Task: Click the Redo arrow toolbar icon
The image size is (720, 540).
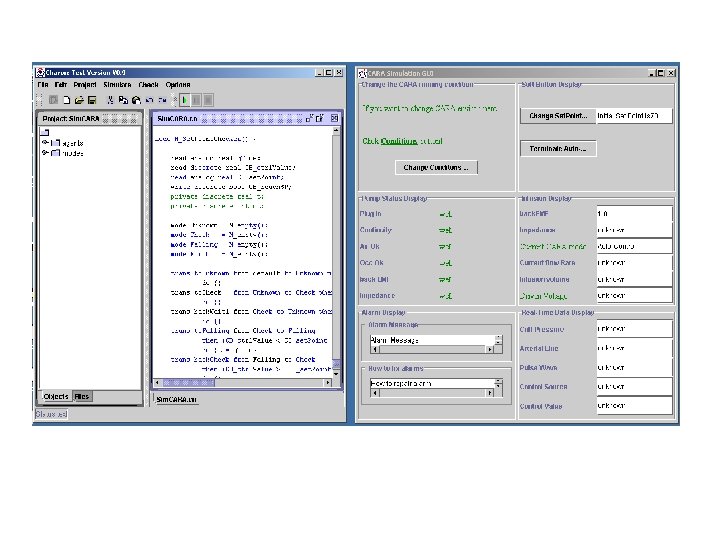Action: pyautogui.click(x=162, y=100)
